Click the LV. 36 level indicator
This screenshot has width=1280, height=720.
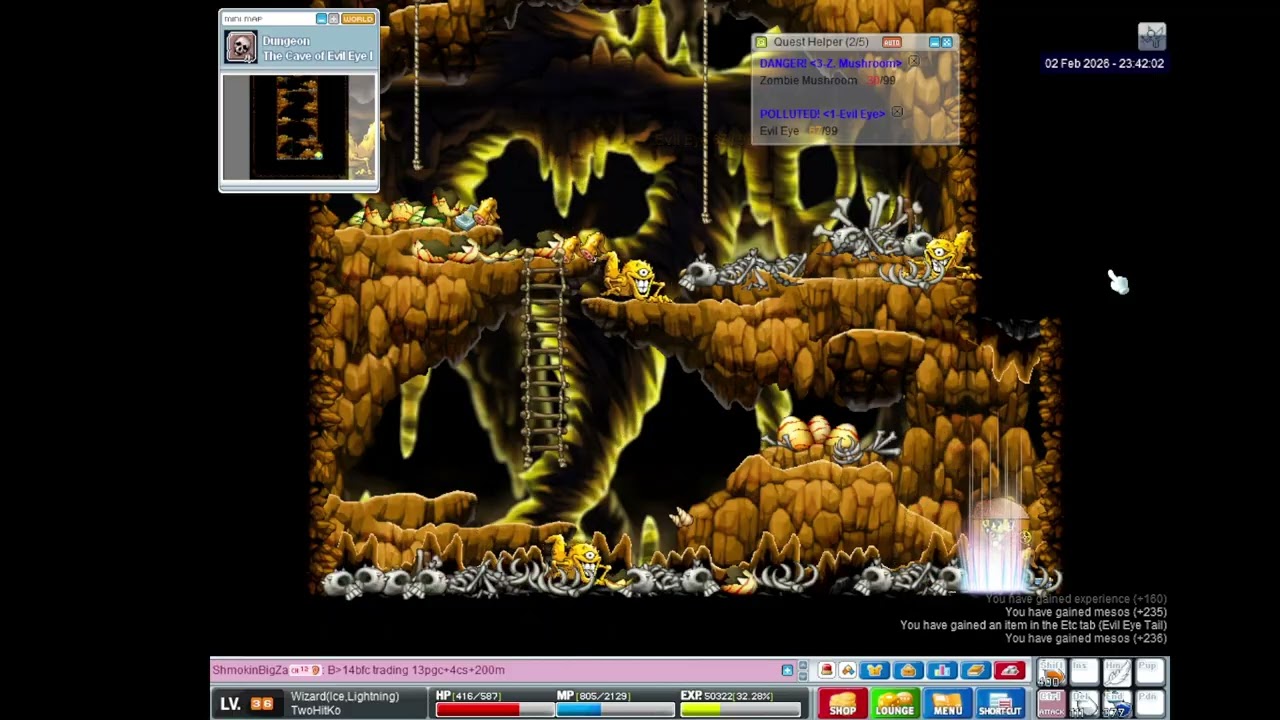tap(246, 704)
